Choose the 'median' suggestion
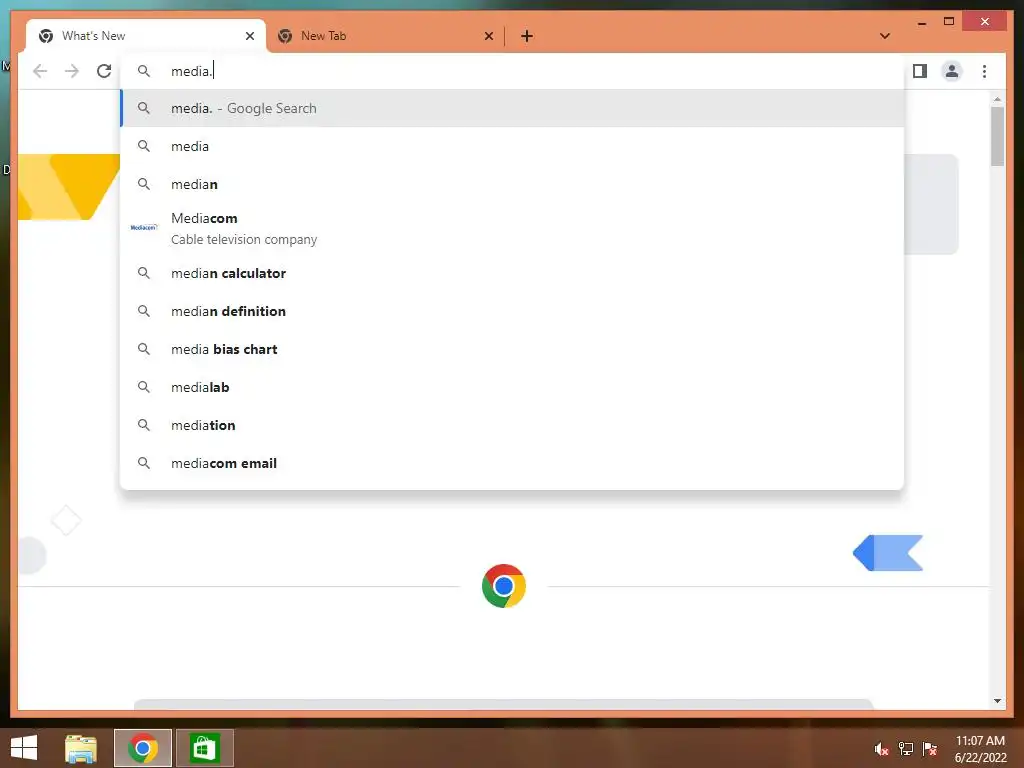The height and width of the screenshot is (768, 1024). tap(513, 184)
